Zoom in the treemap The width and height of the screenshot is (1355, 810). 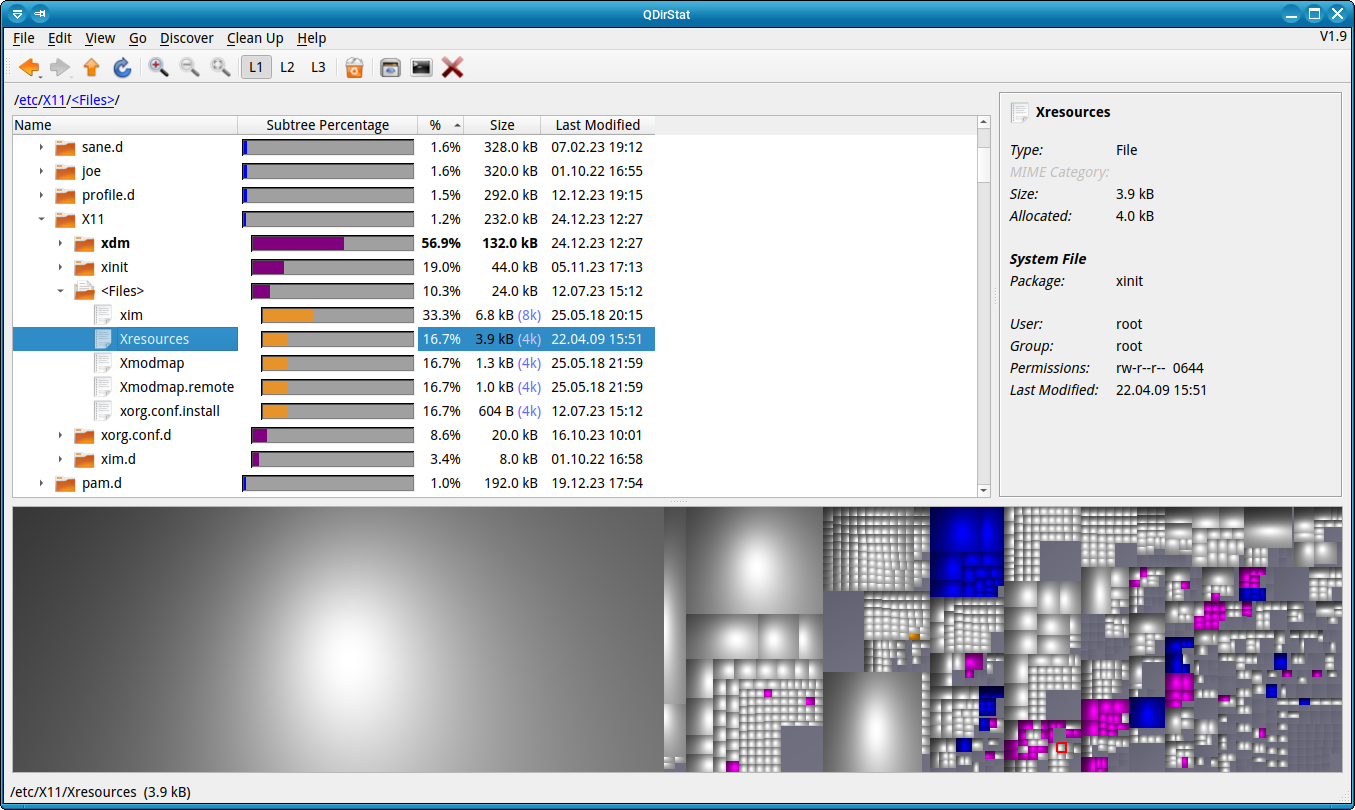(x=158, y=67)
